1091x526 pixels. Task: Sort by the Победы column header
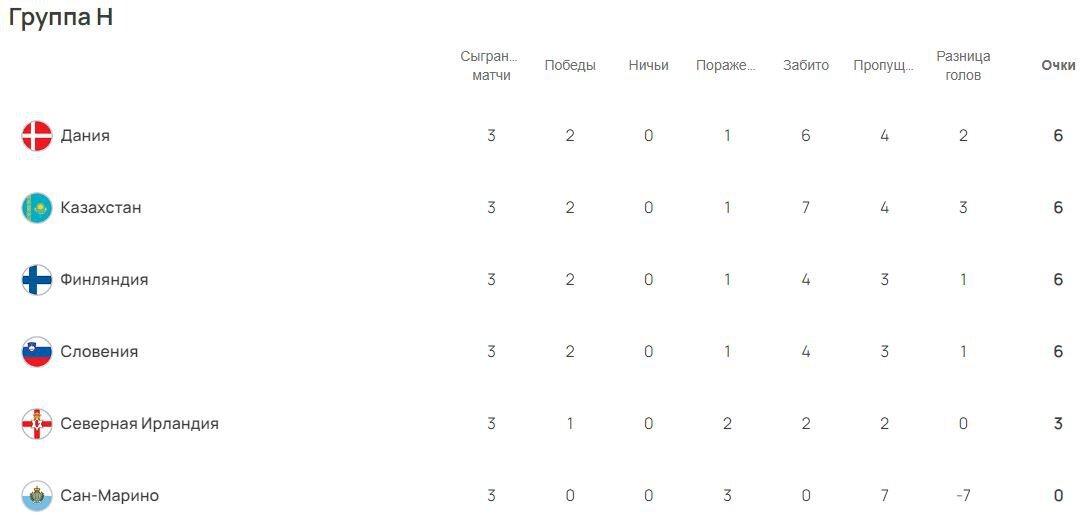point(570,65)
